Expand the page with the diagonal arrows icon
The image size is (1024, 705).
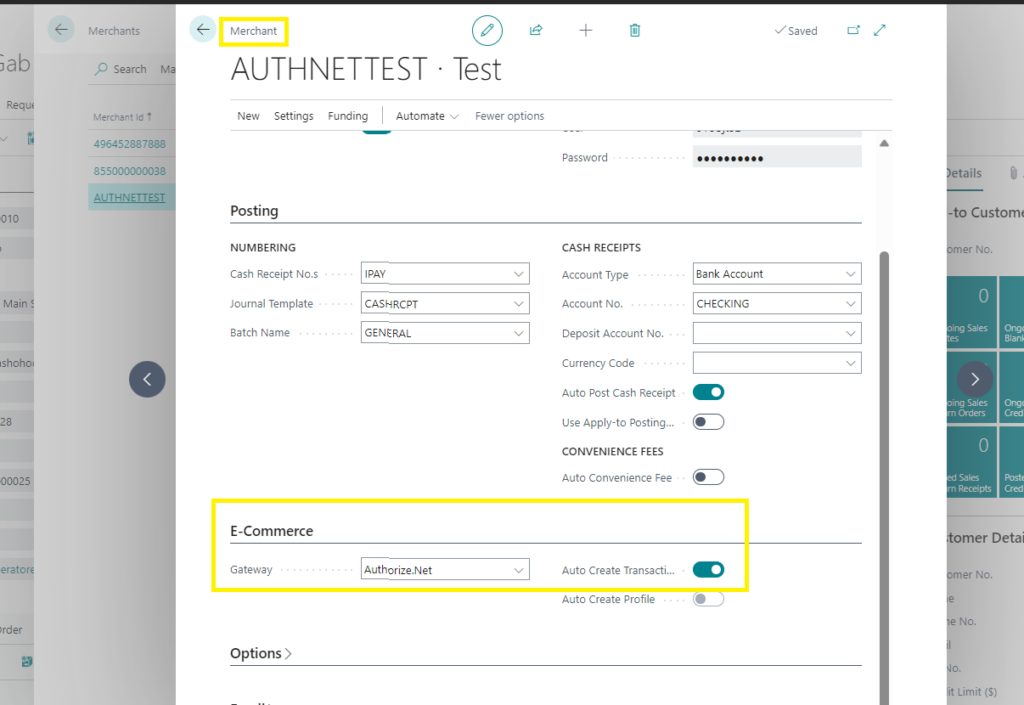tap(880, 30)
